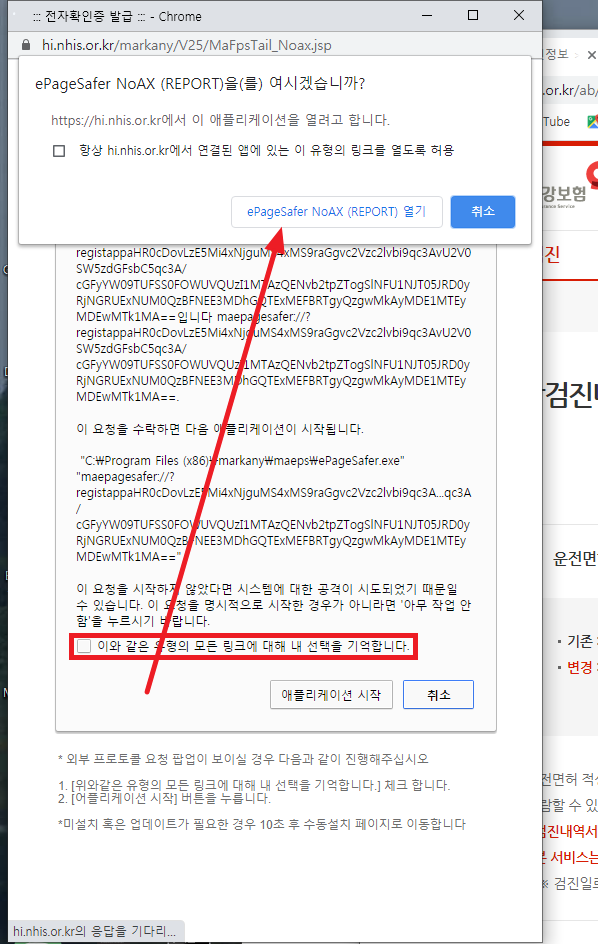Open the Tube bookmark in the background browser
The width and height of the screenshot is (598, 944).
(556, 122)
